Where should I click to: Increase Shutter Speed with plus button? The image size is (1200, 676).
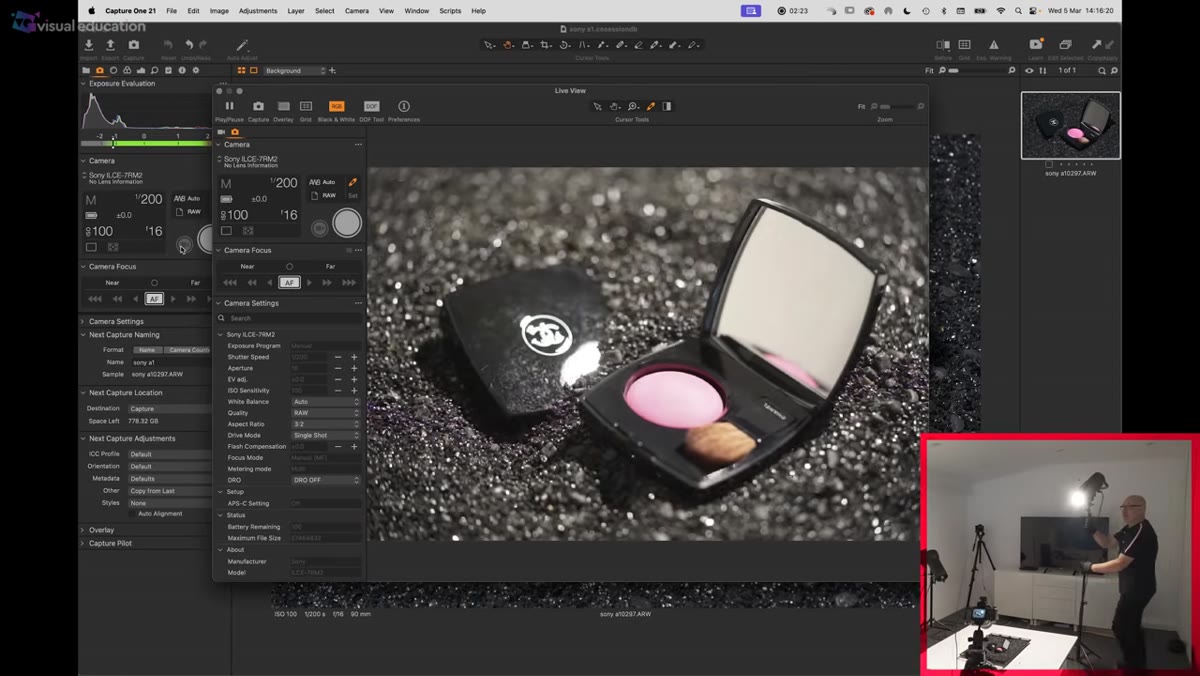point(354,357)
